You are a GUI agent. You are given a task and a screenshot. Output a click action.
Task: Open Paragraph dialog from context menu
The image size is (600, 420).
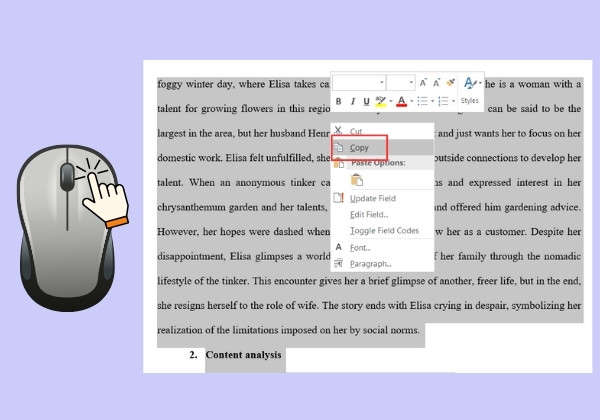tap(383, 264)
